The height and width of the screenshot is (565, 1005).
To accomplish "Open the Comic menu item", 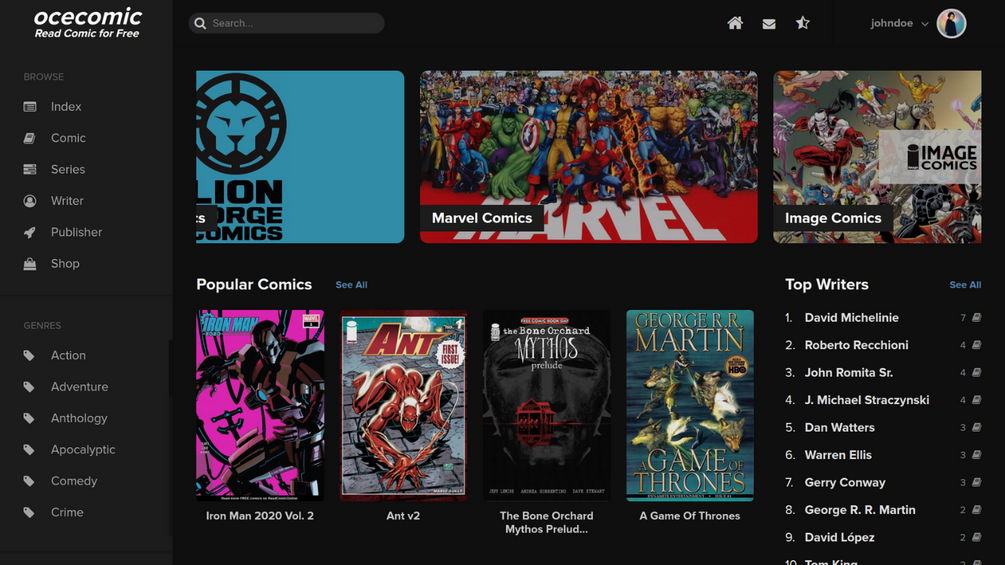I will (68, 138).
